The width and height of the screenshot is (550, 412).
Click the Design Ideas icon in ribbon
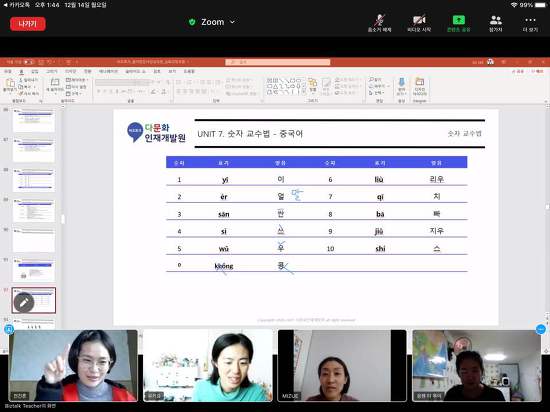(x=420, y=86)
